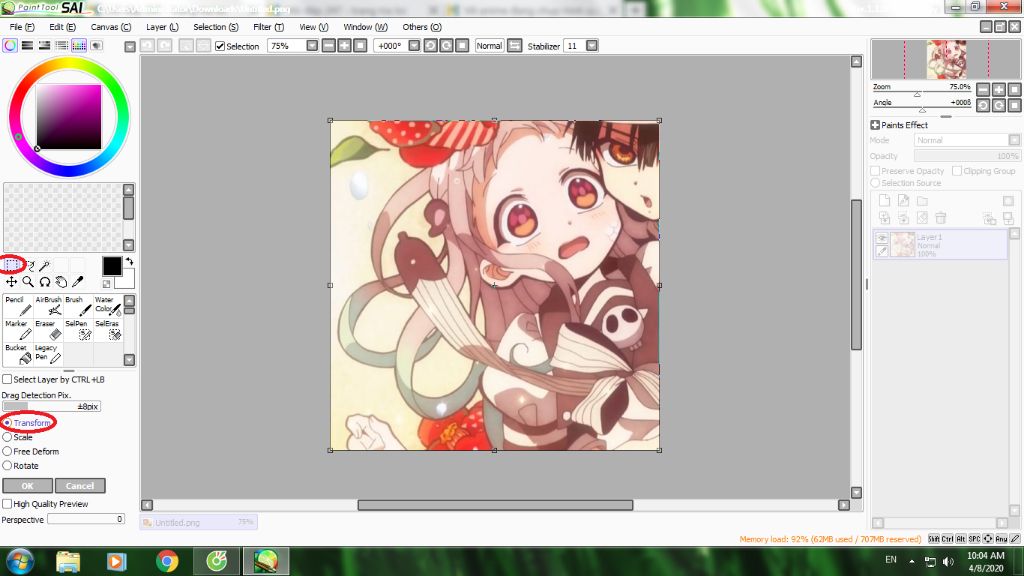Select the rectangular Selection tool
1024x576 pixels.
click(x=11, y=264)
